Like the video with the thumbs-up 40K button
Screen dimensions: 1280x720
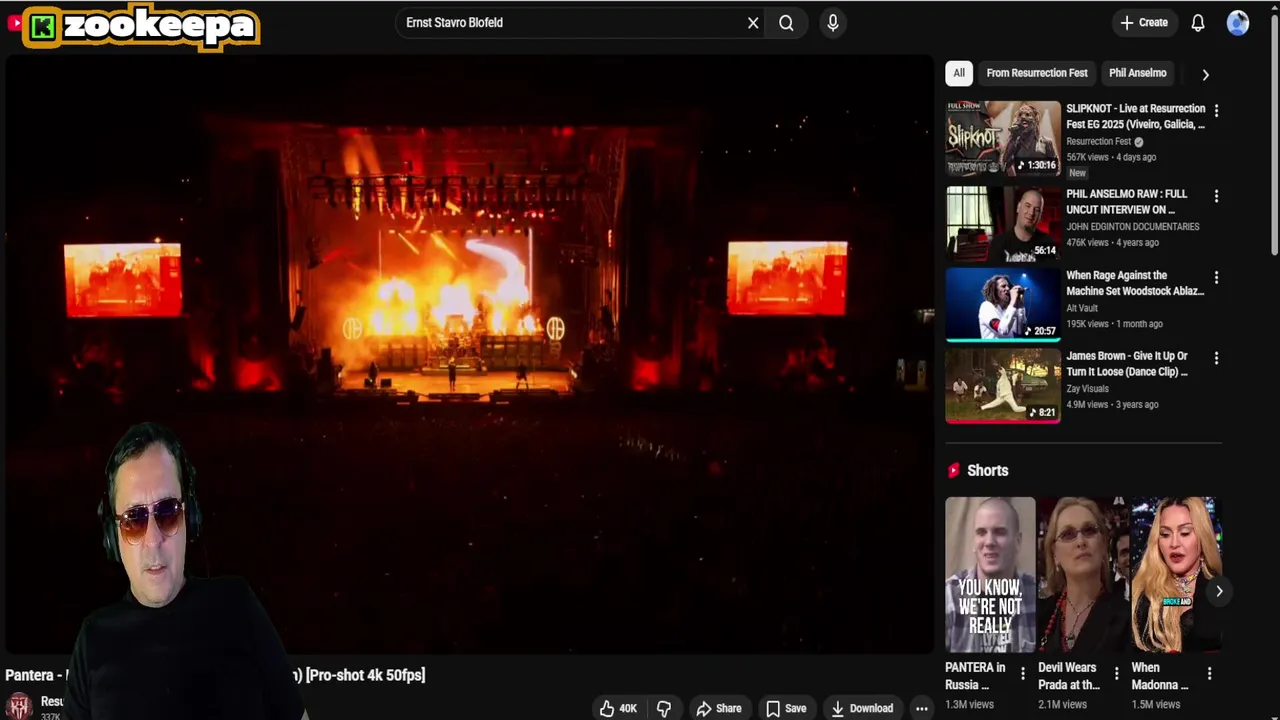coord(618,708)
